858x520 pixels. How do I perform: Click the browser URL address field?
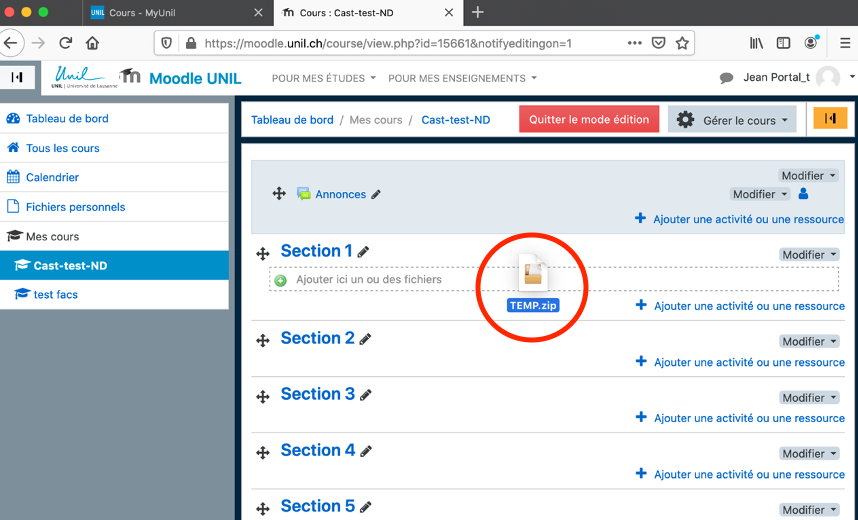coord(400,43)
